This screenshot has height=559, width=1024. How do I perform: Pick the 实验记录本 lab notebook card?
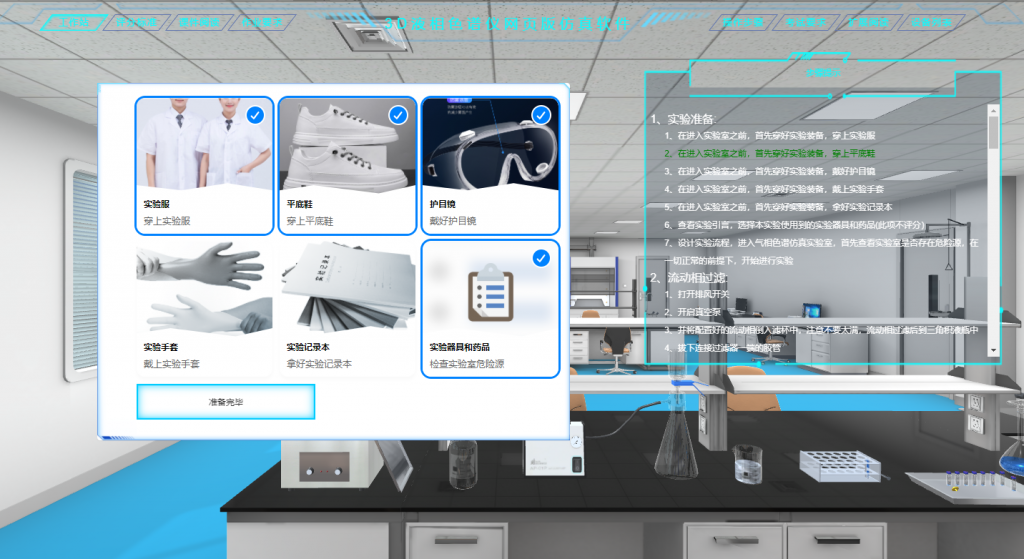click(x=347, y=309)
